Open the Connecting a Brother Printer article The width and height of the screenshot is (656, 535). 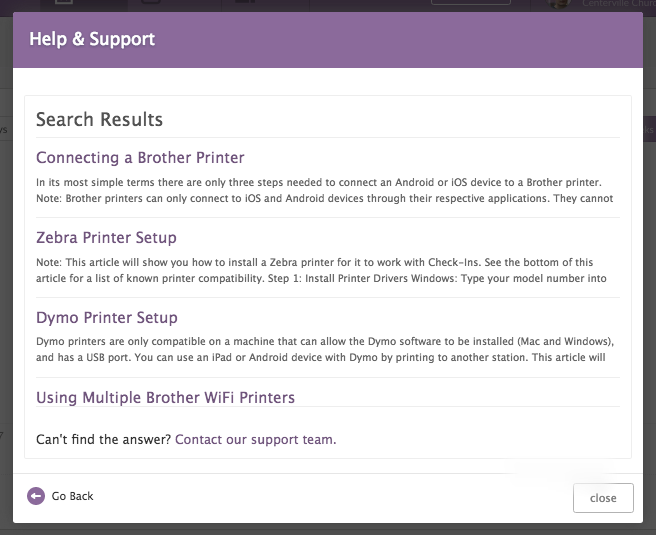click(140, 158)
